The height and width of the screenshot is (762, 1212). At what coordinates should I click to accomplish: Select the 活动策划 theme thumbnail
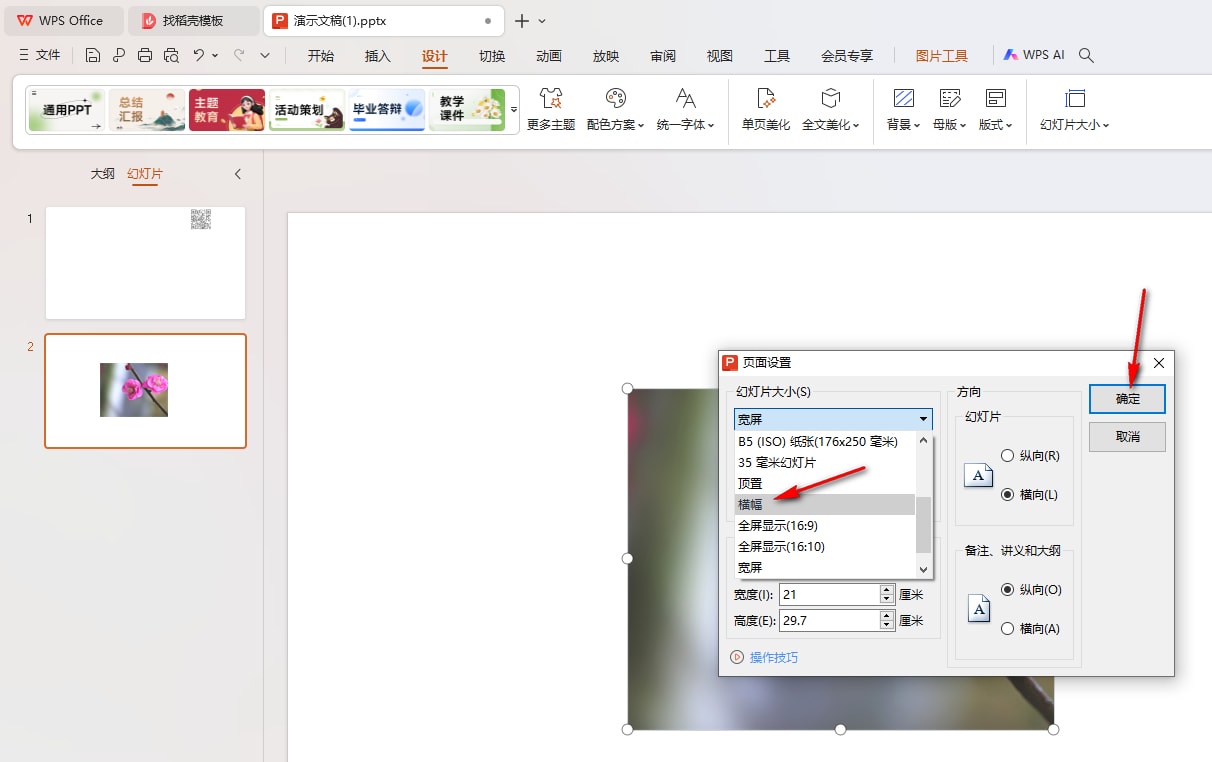point(307,110)
